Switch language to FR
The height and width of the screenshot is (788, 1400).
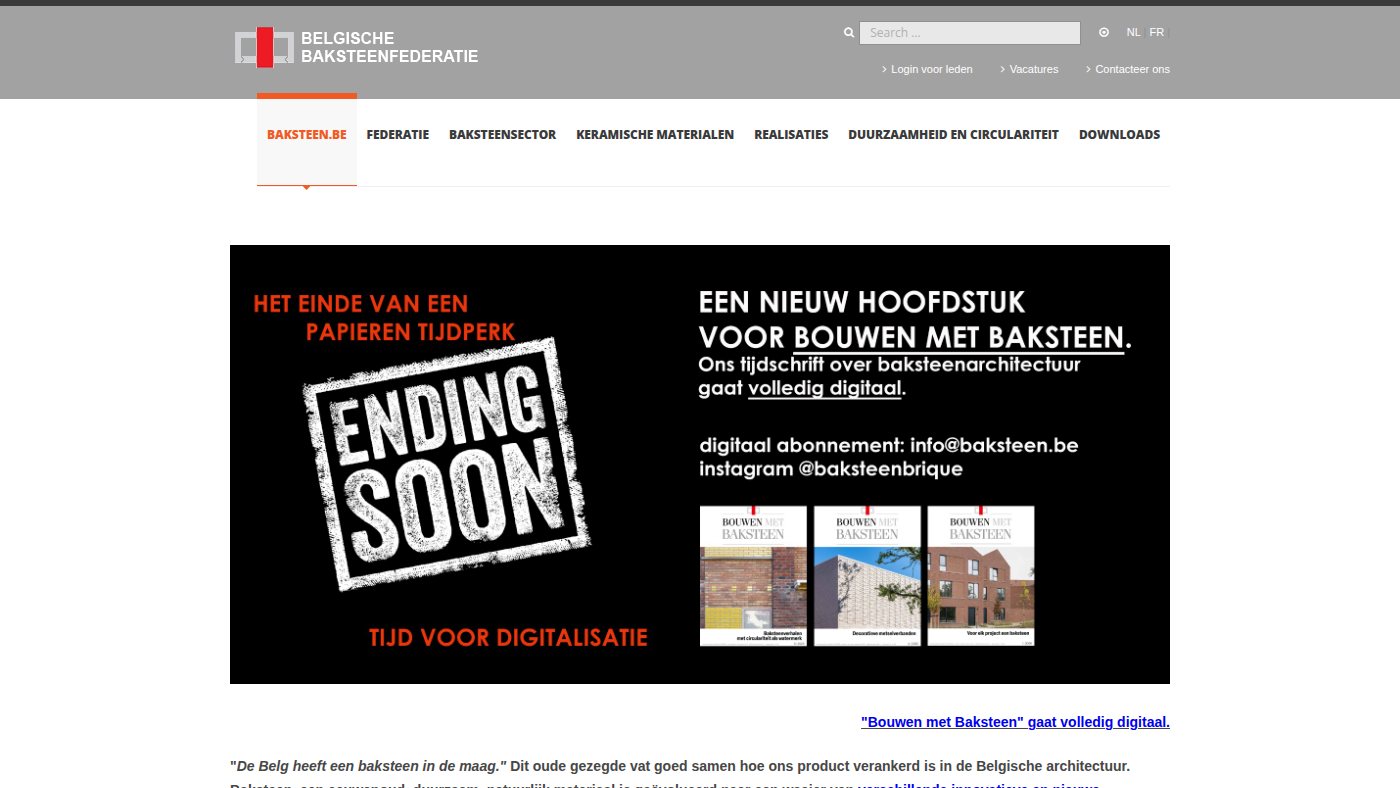pyautogui.click(x=1157, y=32)
